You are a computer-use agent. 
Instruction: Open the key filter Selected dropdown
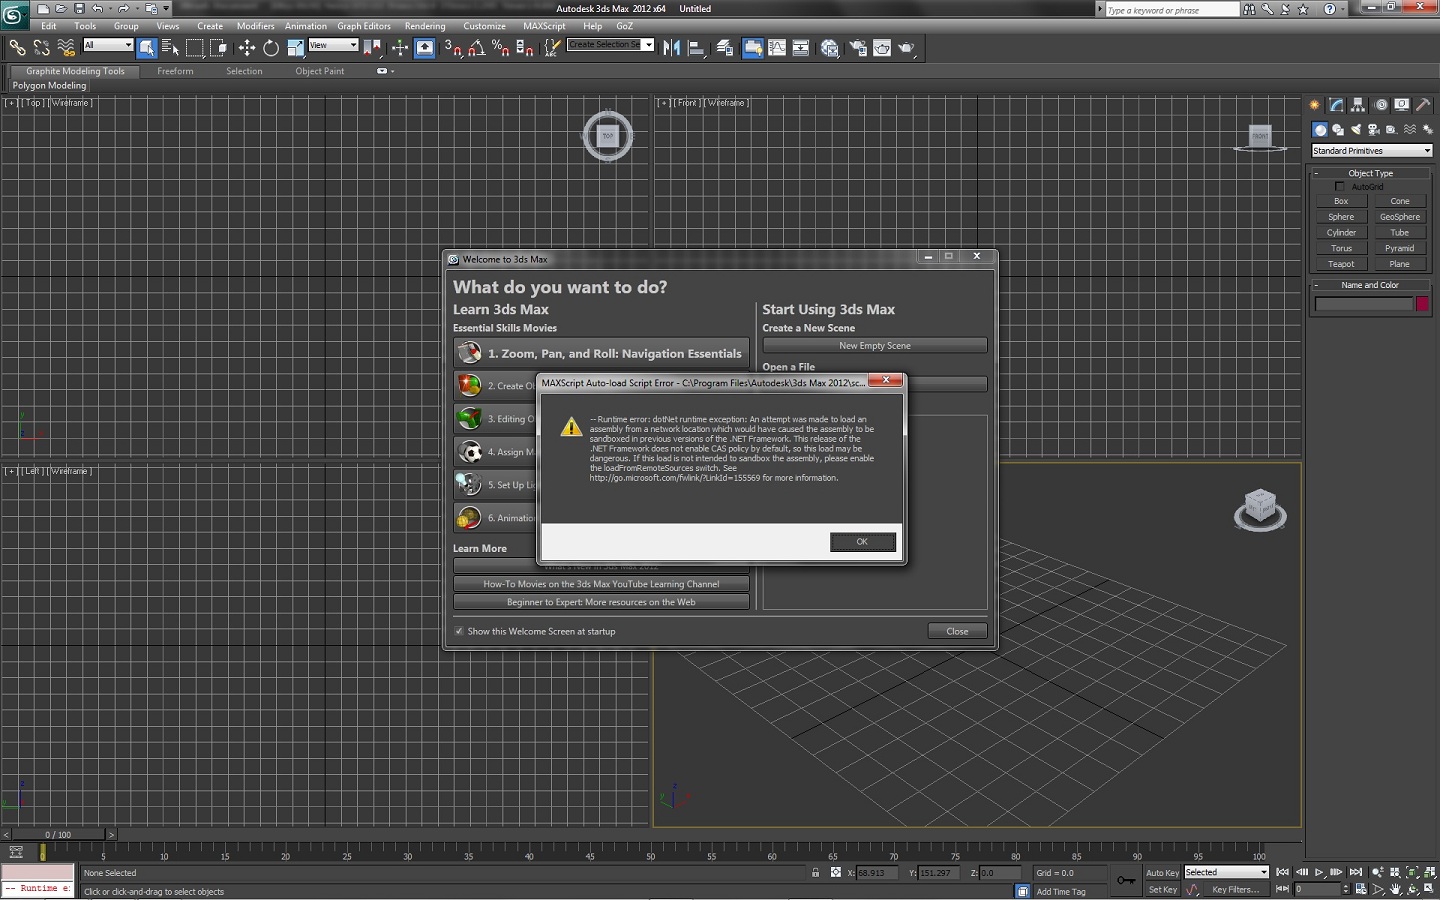1226,872
